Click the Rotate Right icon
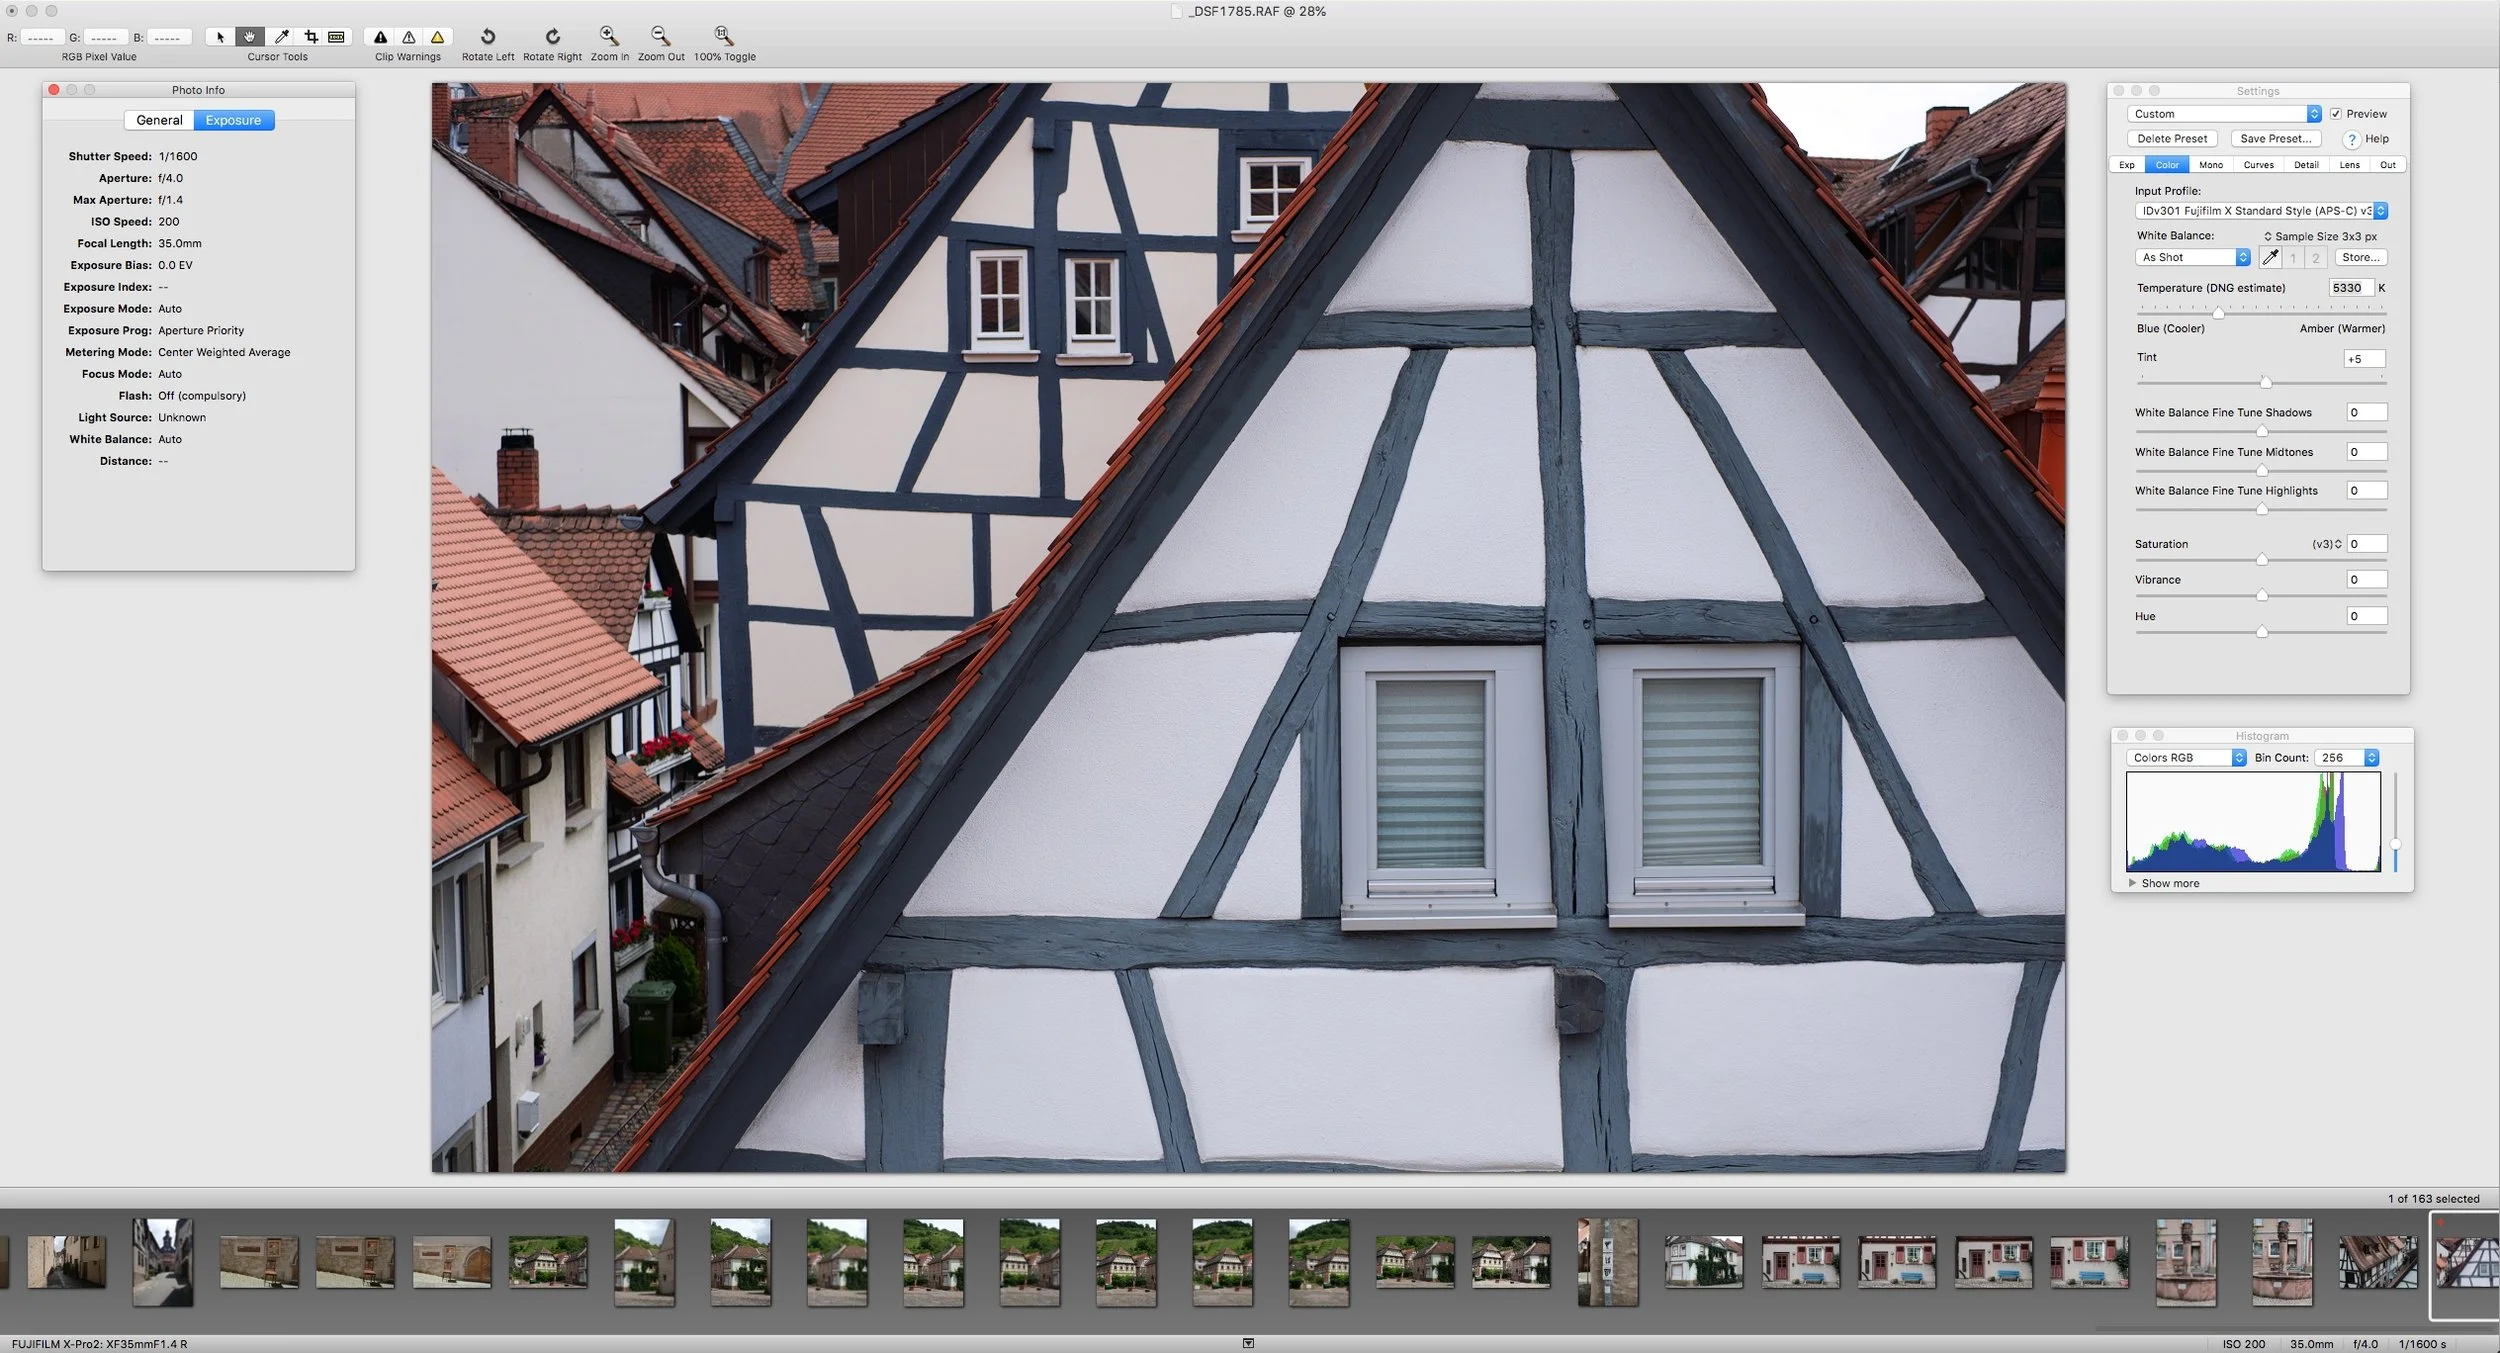Viewport: 2500px width, 1353px height. point(552,36)
